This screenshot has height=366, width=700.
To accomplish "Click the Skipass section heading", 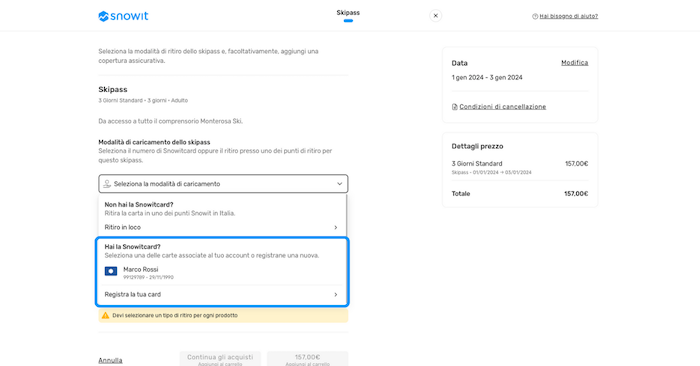I will (113, 90).
